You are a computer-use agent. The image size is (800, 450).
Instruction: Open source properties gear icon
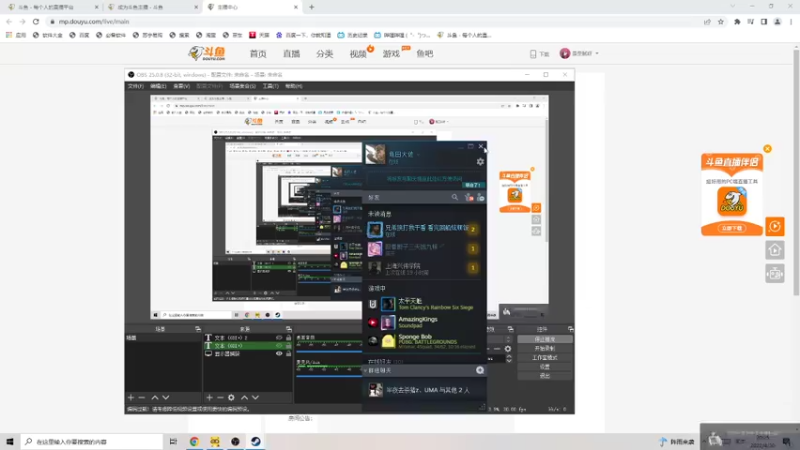click(x=231, y=397)
